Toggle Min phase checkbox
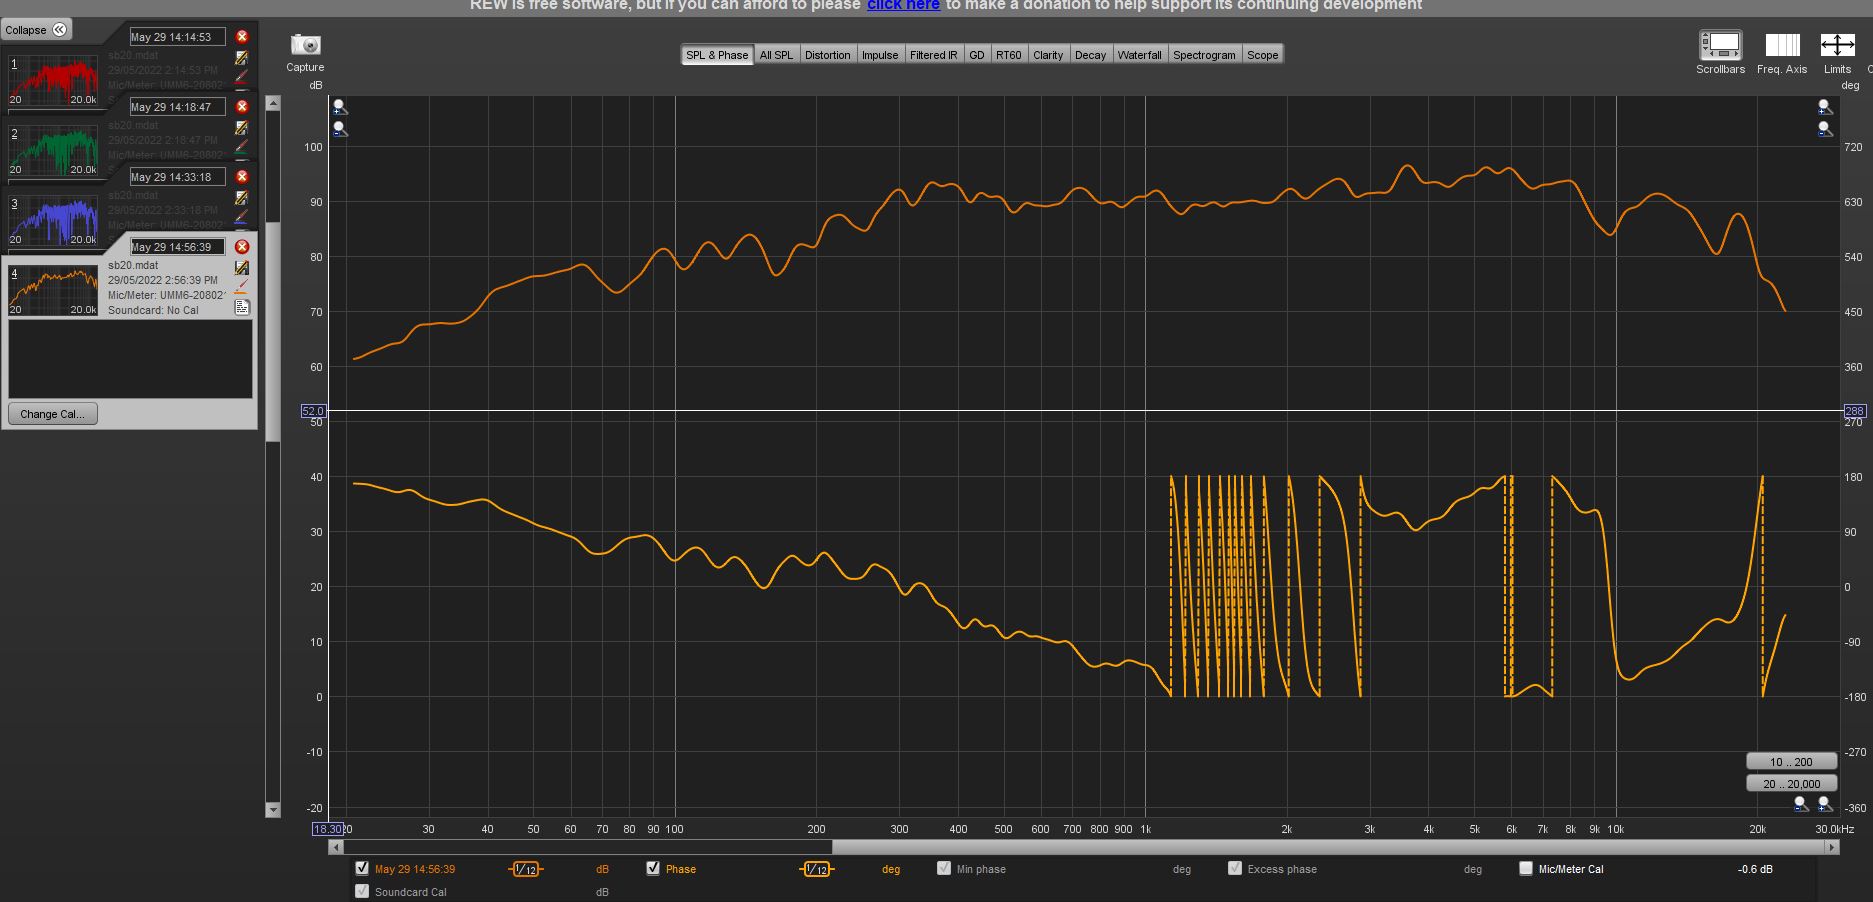This screenshot has width=1873, height=902. point(944,868)
